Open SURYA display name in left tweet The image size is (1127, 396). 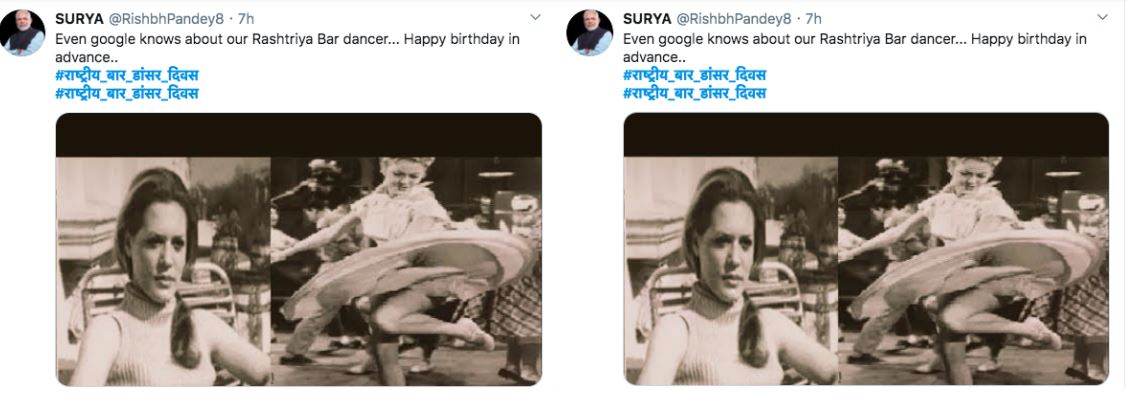pyautogui.click(x=80, y=19)
